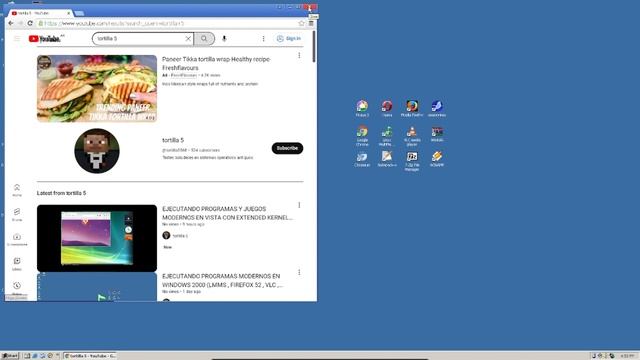The height and width of the screenshot is (360, 640).
Task: Open options menu for the Paneer Tikka ad
Action: pos(299,56)
